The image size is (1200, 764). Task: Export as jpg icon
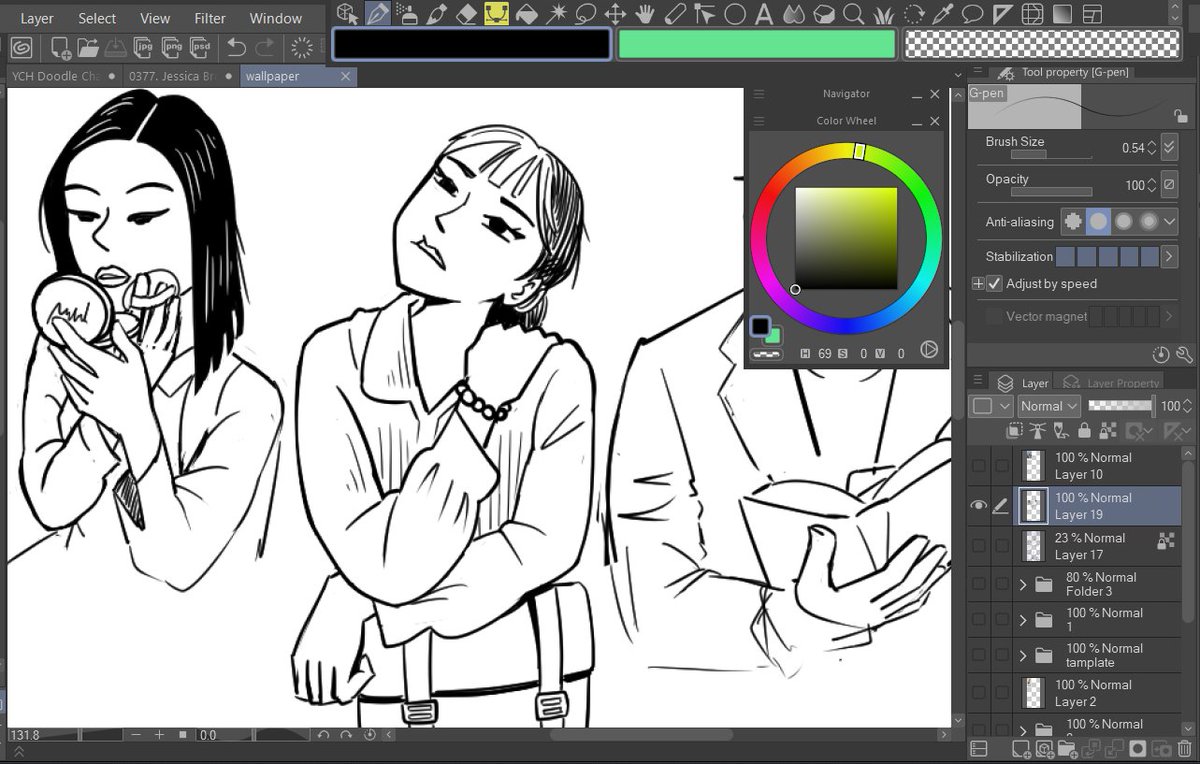coord(144,47)
